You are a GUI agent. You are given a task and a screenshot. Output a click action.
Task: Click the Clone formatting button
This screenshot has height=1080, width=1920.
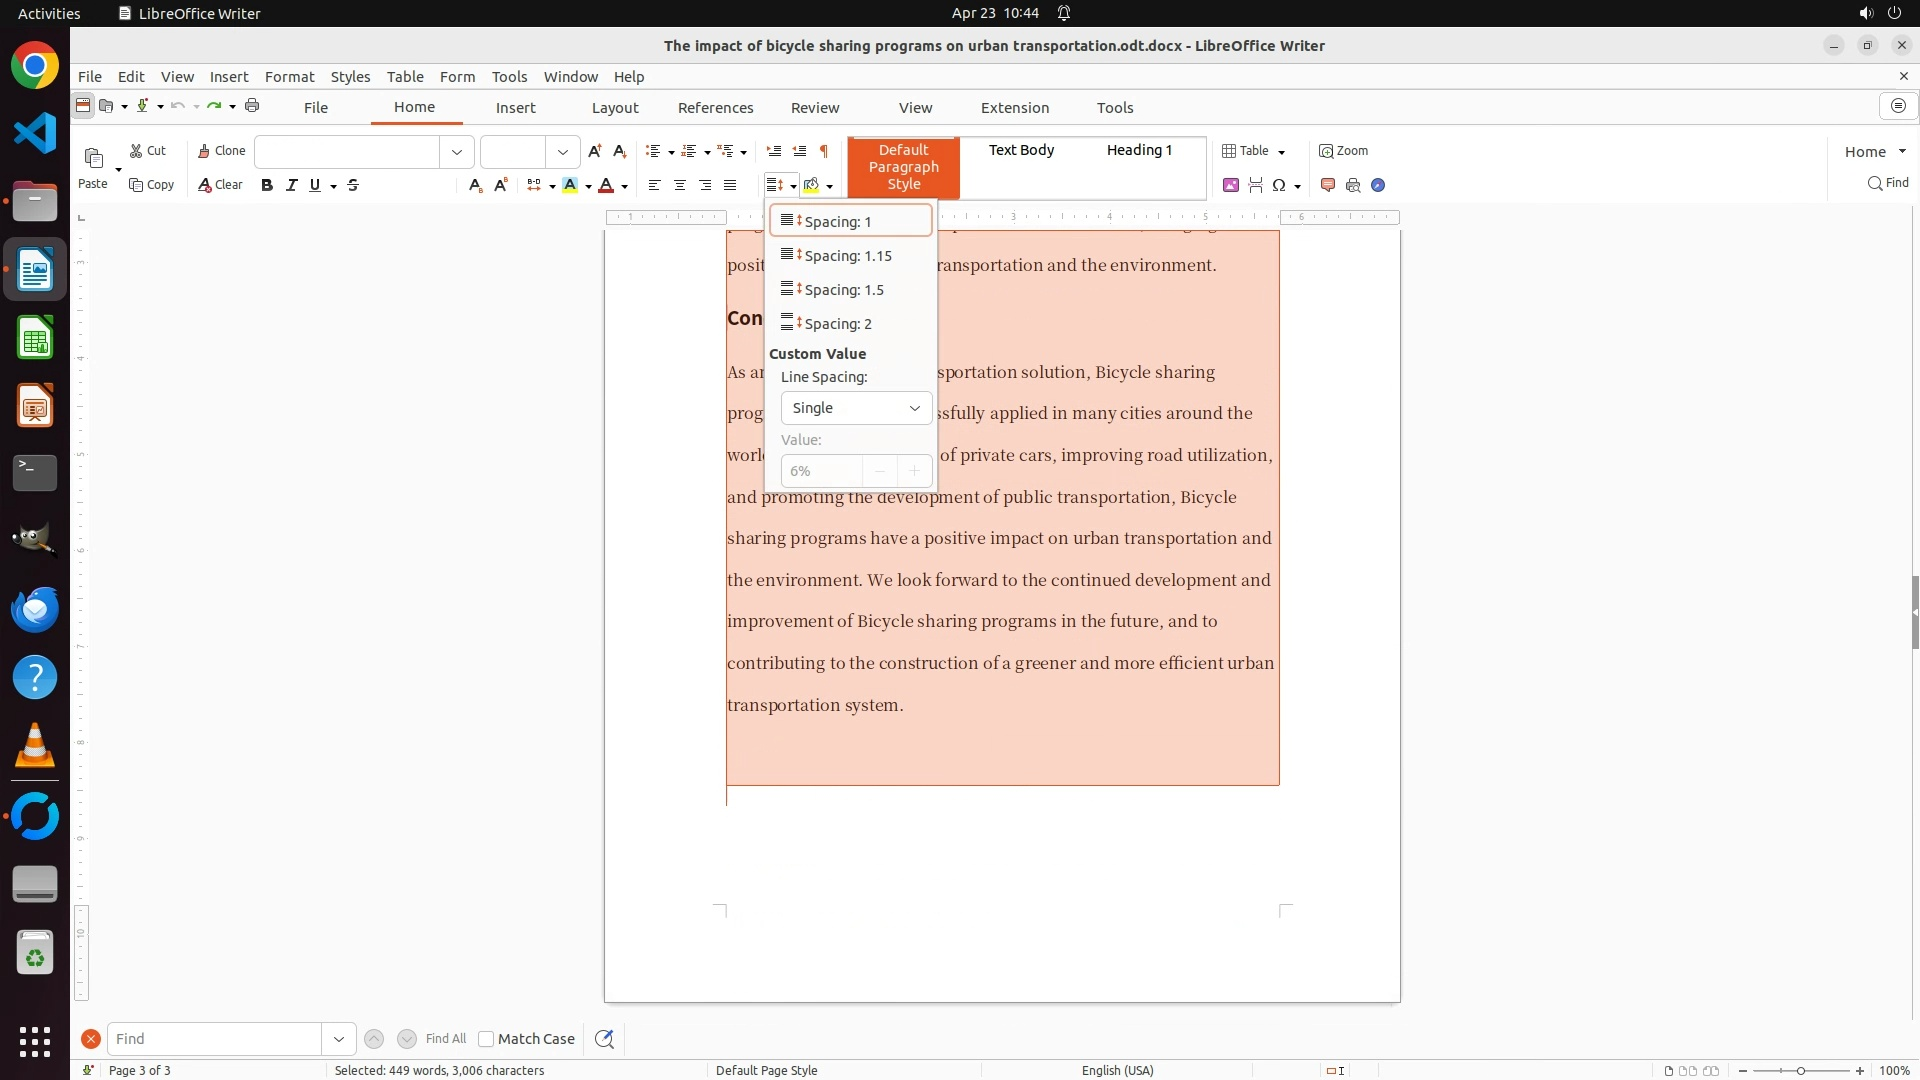221,151
